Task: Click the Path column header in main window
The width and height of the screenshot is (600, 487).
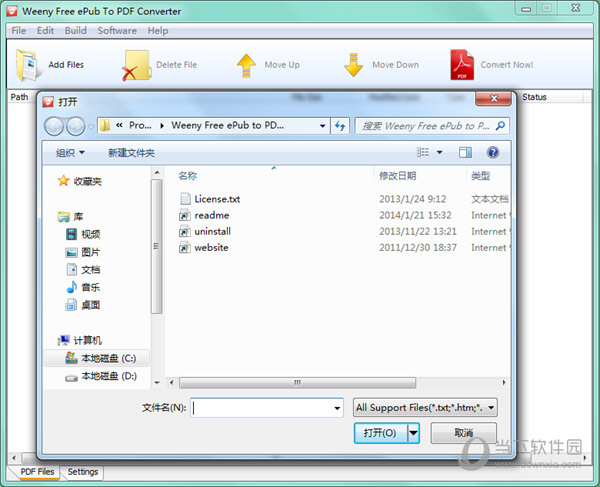Action: (20, 97)
